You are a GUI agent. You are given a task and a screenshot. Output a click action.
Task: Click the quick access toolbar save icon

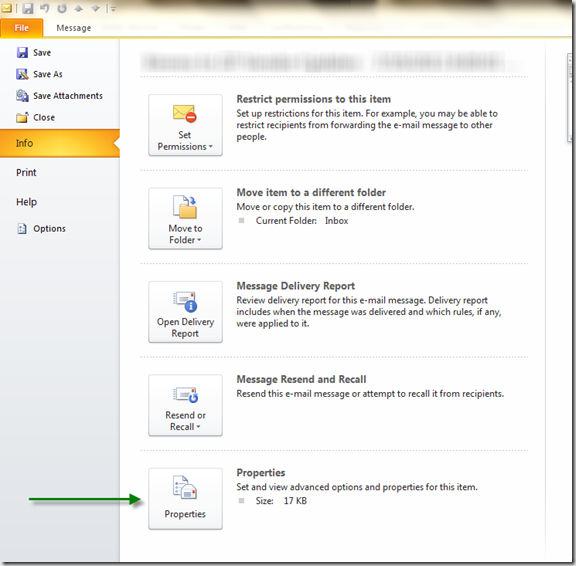coord(28,8)
